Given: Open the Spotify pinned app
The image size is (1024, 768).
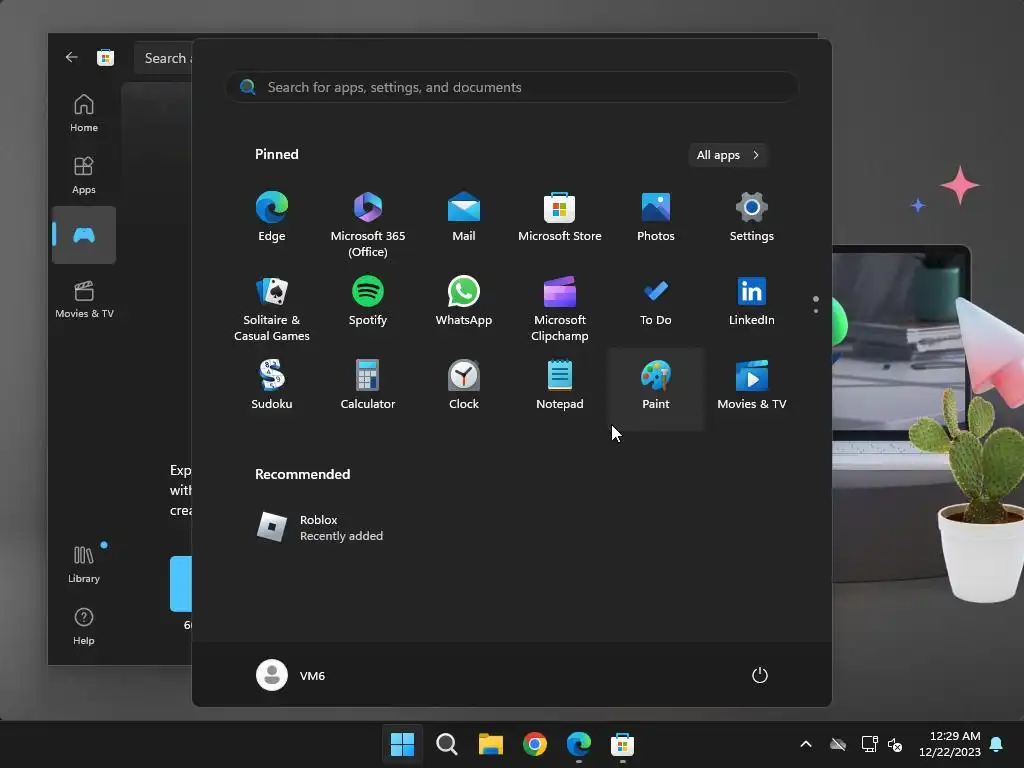Looking at the screenshot, I should coord(368,302).
